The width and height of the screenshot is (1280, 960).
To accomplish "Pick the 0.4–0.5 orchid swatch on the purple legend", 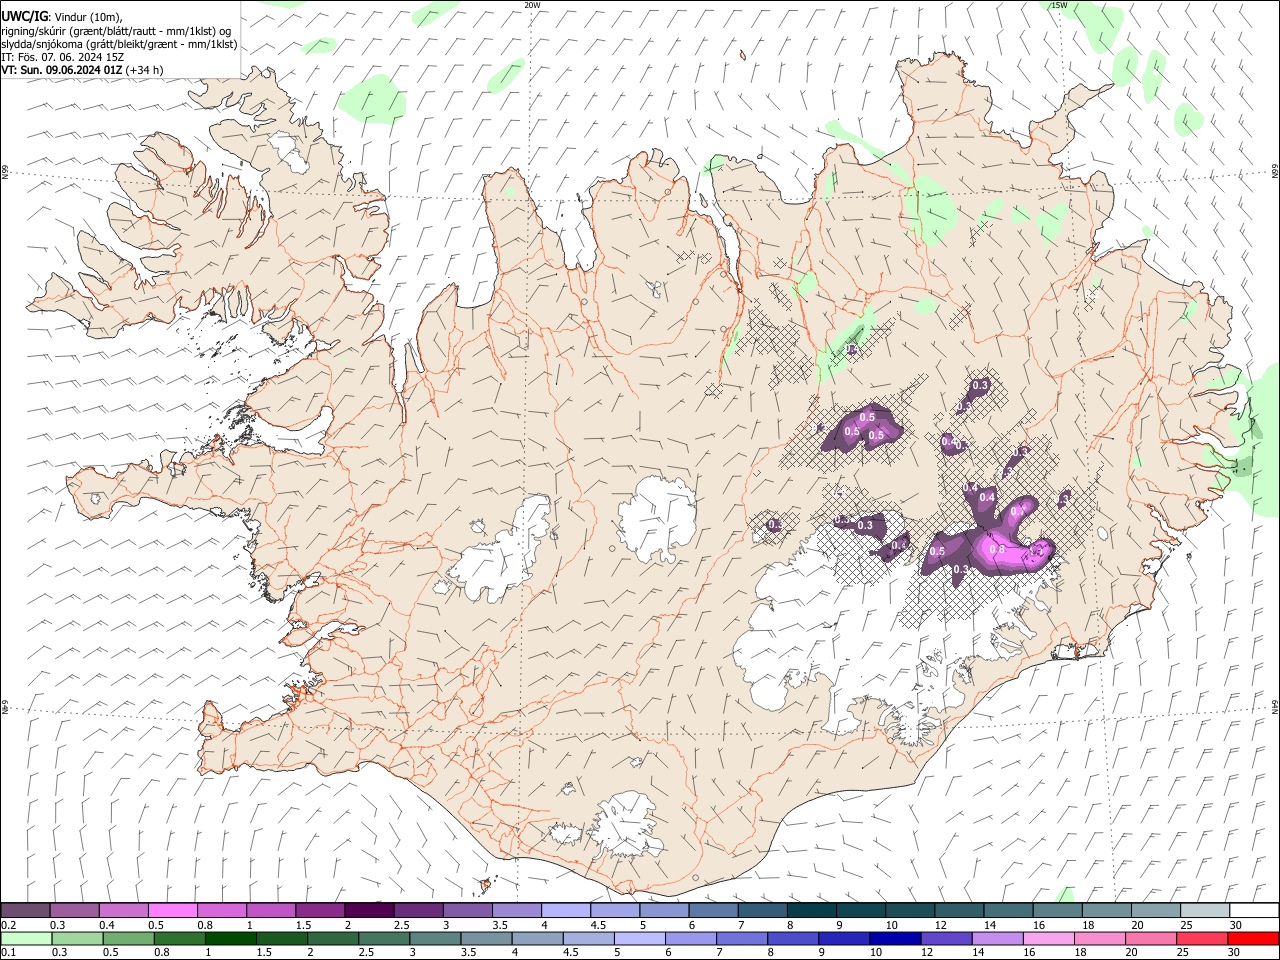I will pyautogui.click(x=123, y=911).
